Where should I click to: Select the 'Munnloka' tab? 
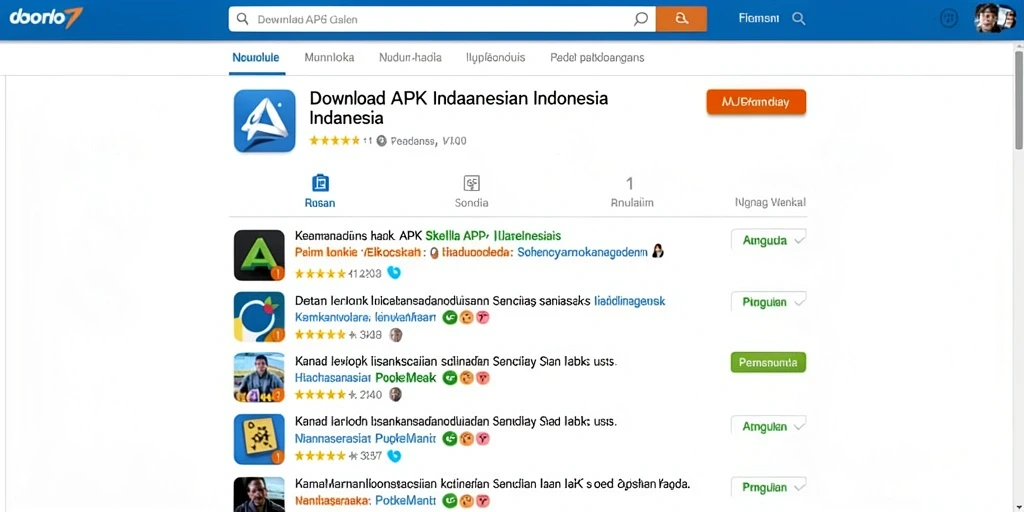coord(329,57)
